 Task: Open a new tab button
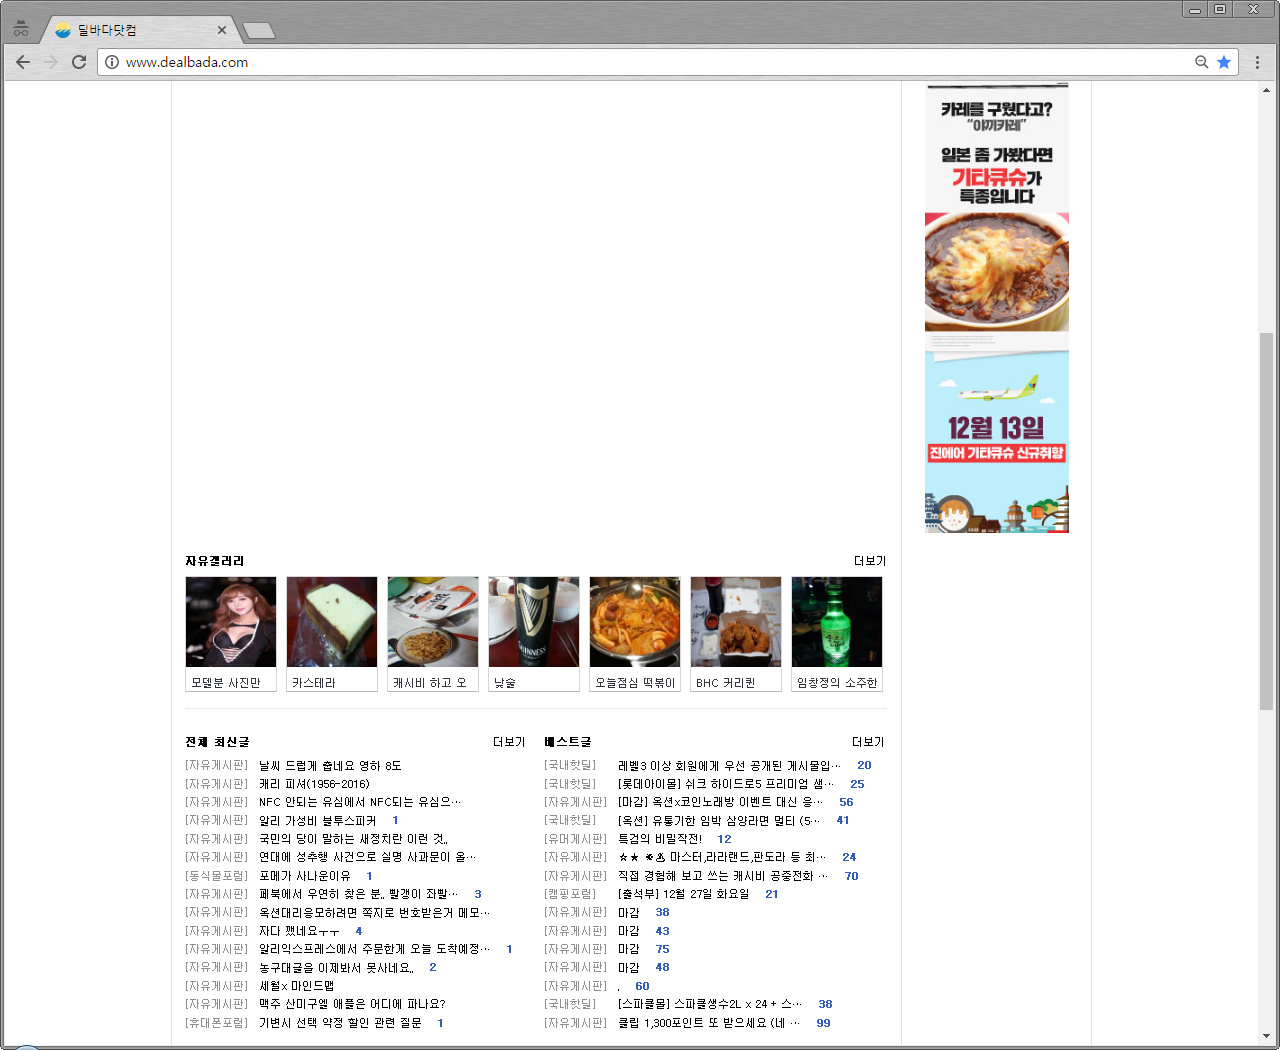pyautogui.click(x=259, y=30)
